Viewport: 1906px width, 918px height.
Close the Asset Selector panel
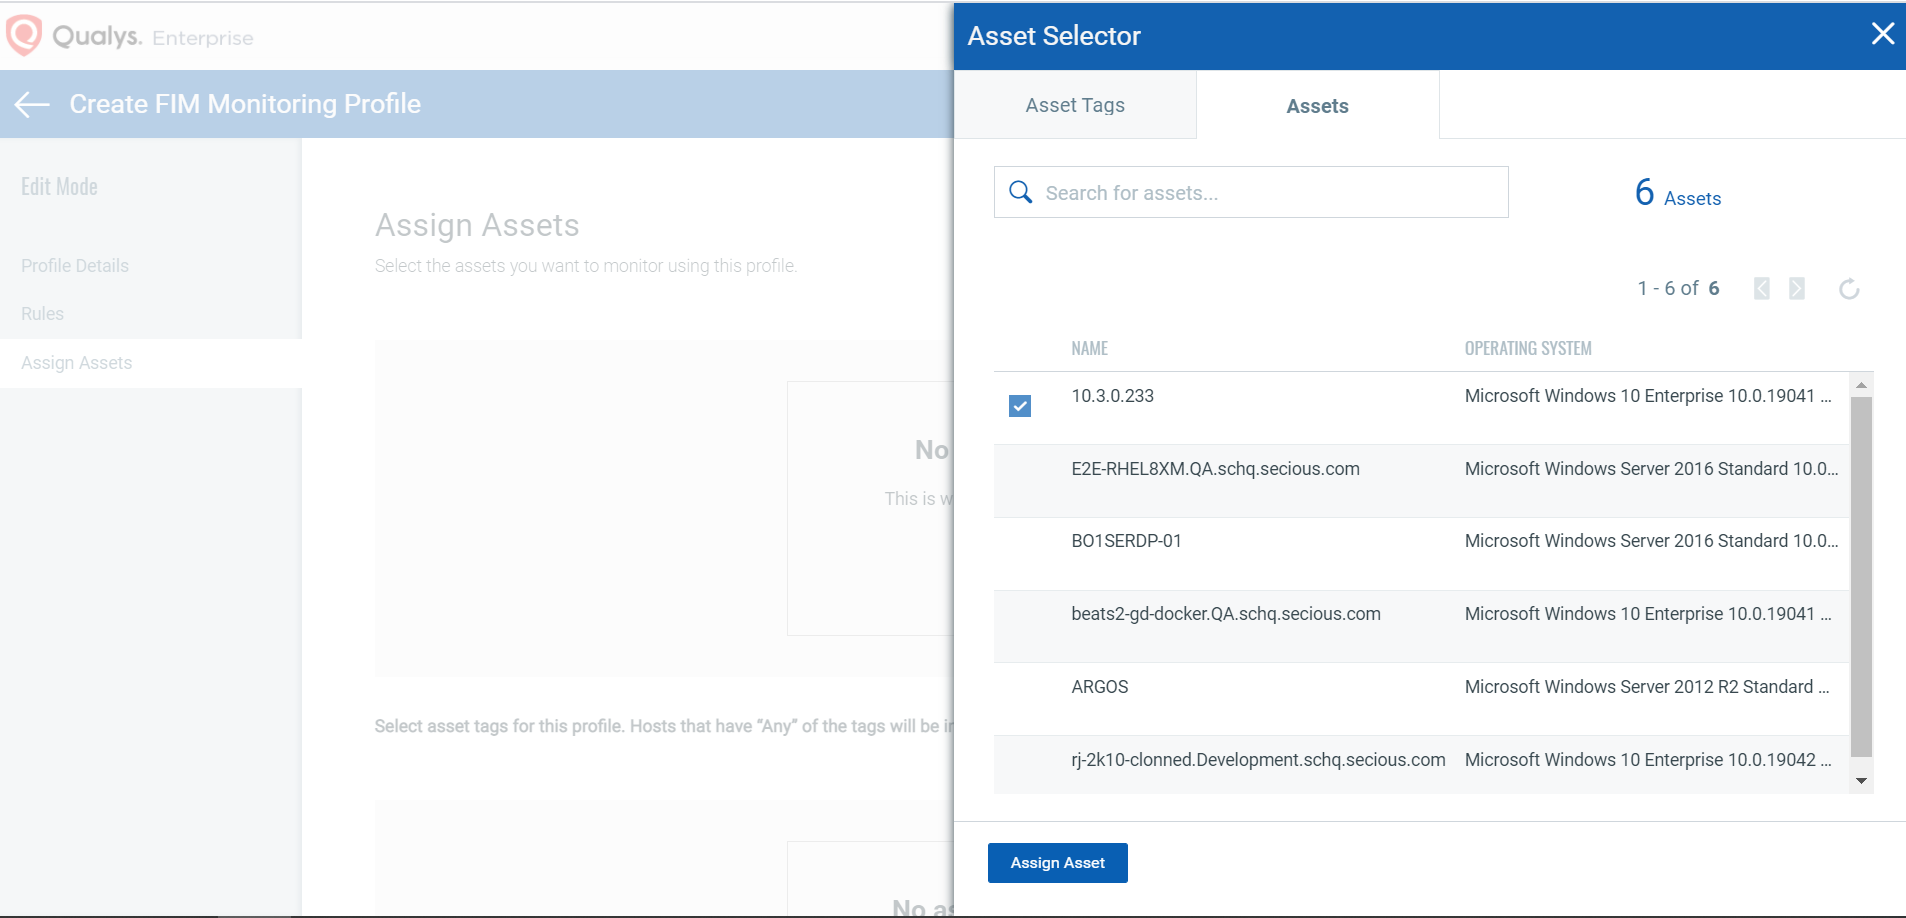pos(1882,34)
